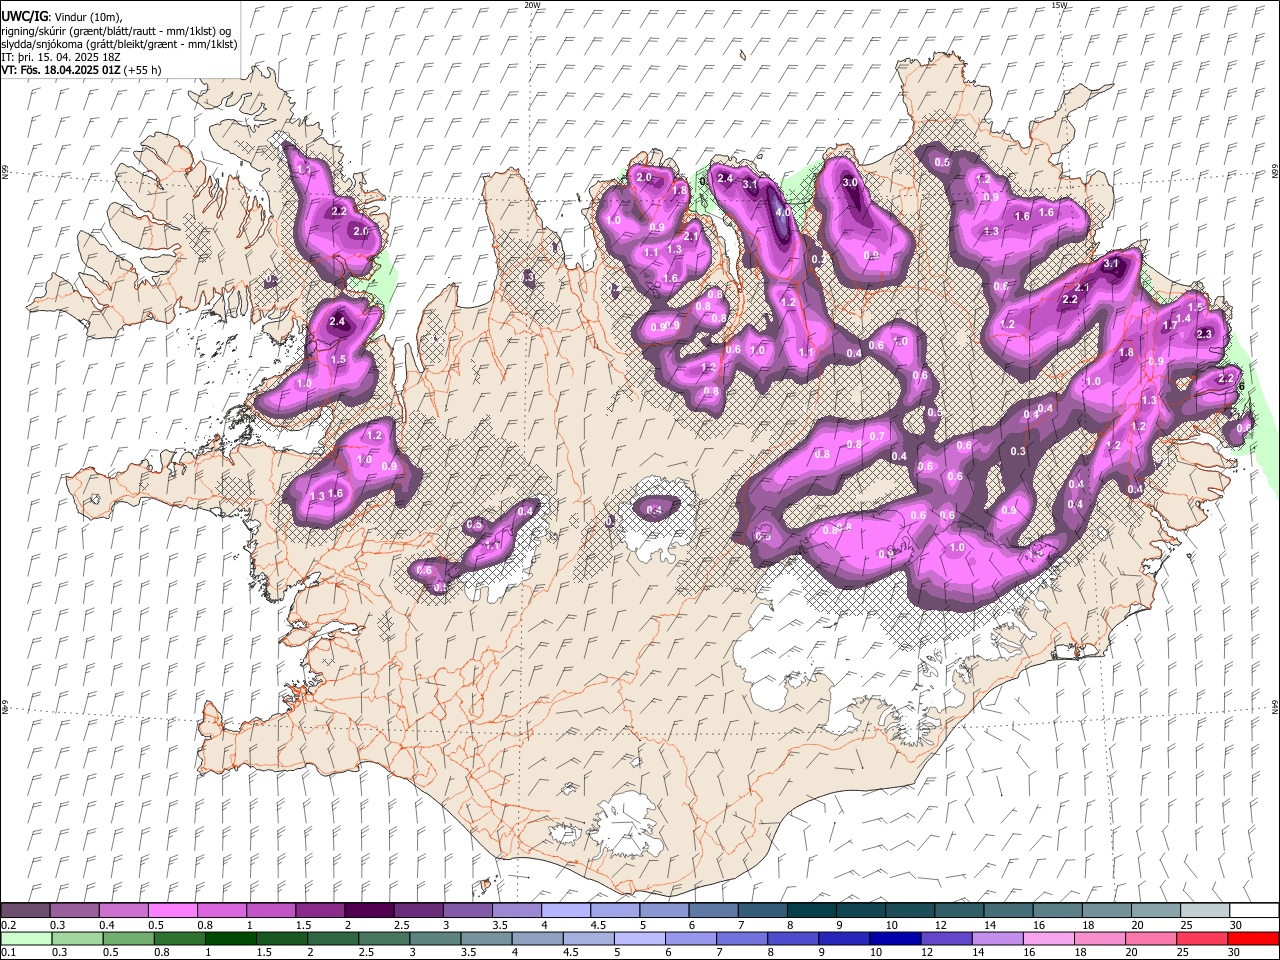Click the 0.4 label in the upper legend
The width and height of the screenshot is (1280, 960).
(106, 925)
